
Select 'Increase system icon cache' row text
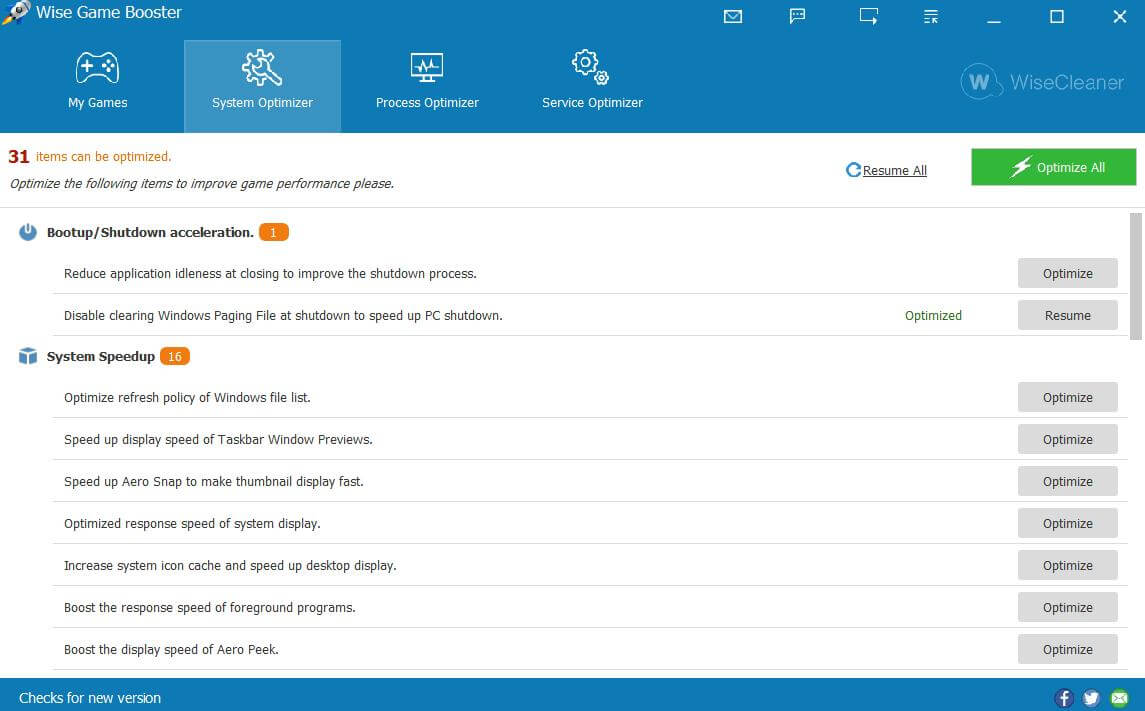(230, 565)
